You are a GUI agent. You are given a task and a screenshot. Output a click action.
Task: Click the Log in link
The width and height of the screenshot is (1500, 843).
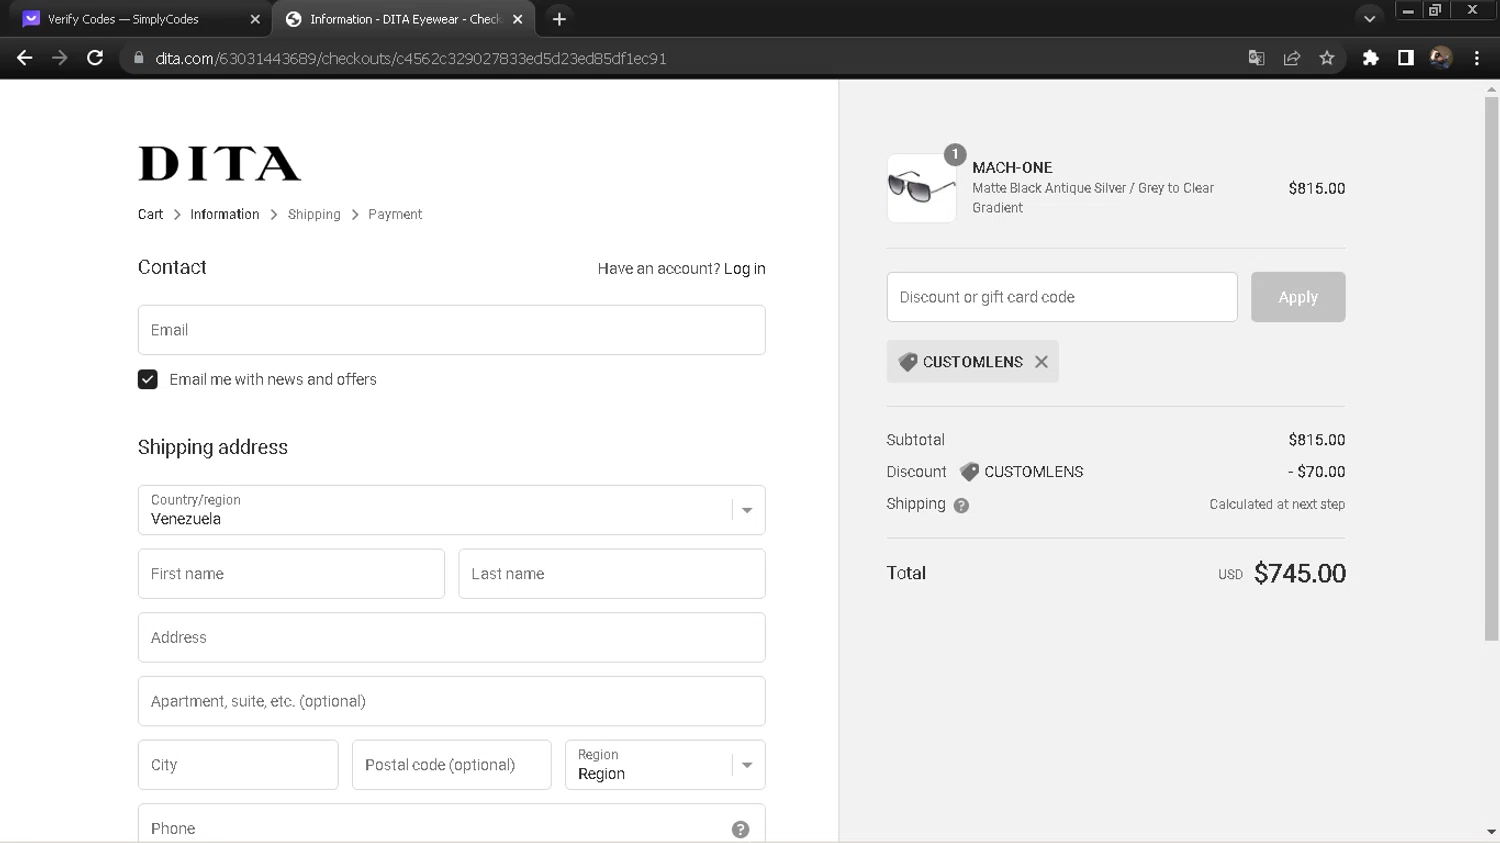(745, 268)
